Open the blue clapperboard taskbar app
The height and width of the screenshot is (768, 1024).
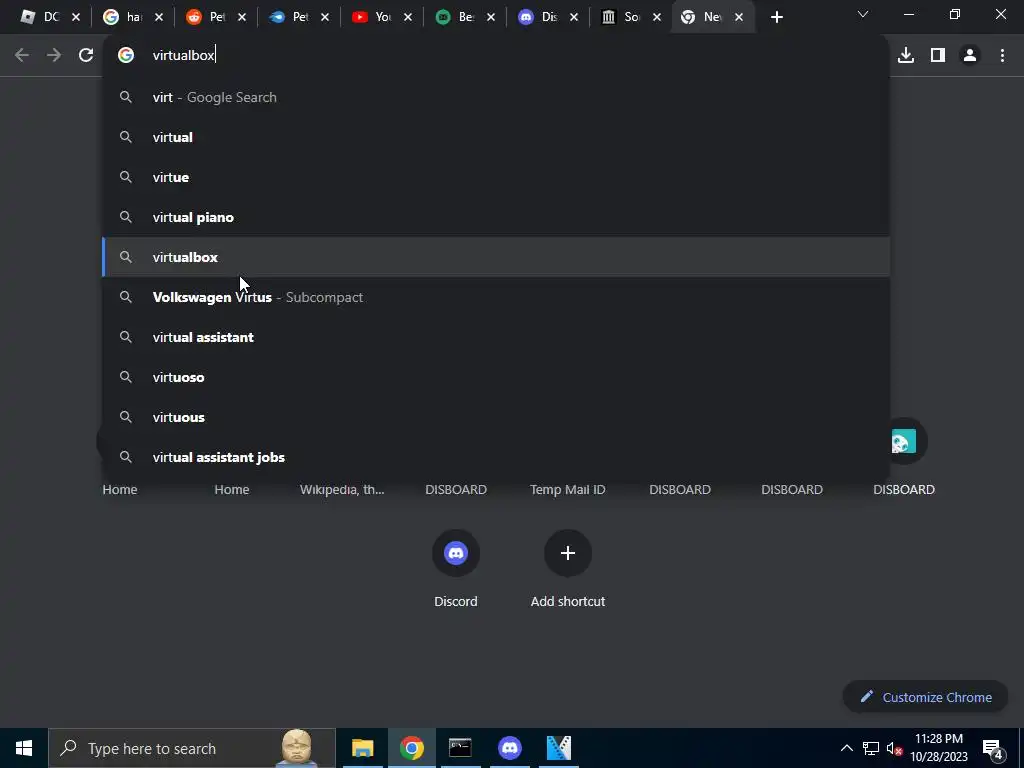[558, 748]
